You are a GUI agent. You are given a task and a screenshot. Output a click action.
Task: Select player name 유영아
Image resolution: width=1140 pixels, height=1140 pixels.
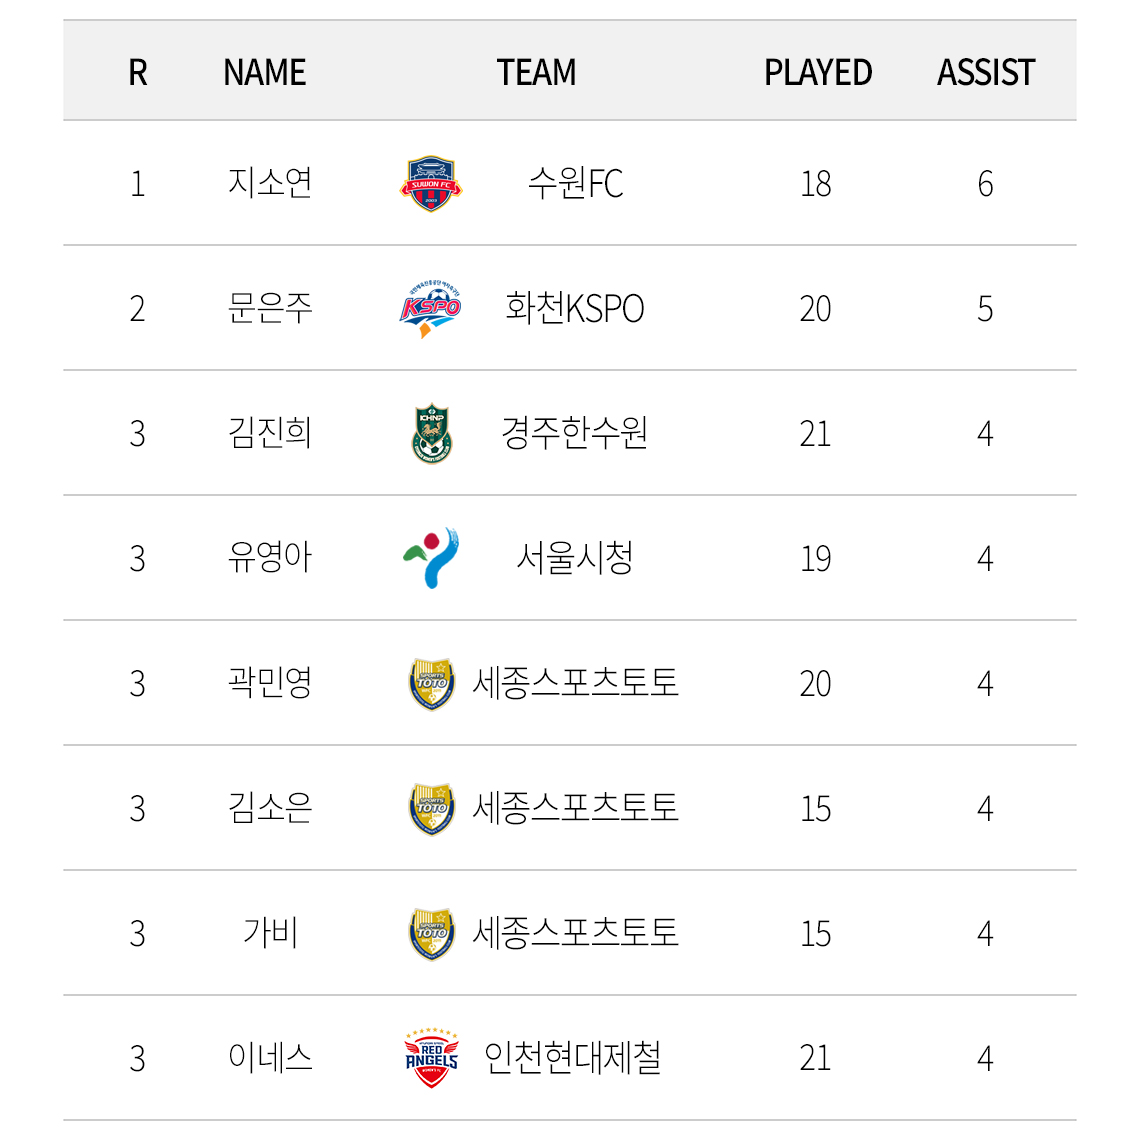[270, 558]
